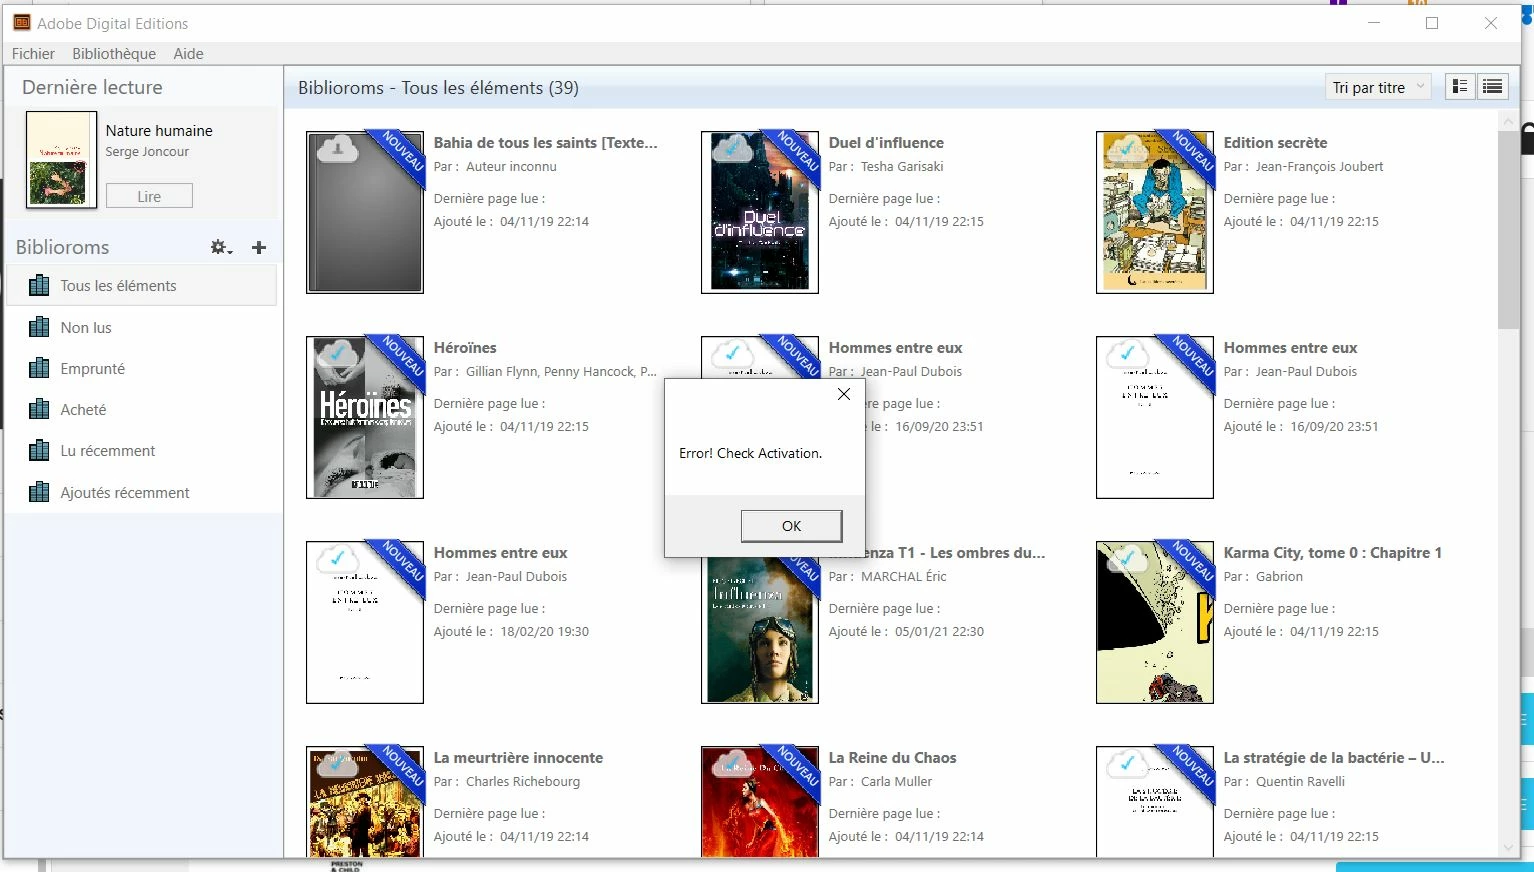
Task: Click Karma City, tome 0 title
Action: pyautogui.click(x=1333, y=553)
